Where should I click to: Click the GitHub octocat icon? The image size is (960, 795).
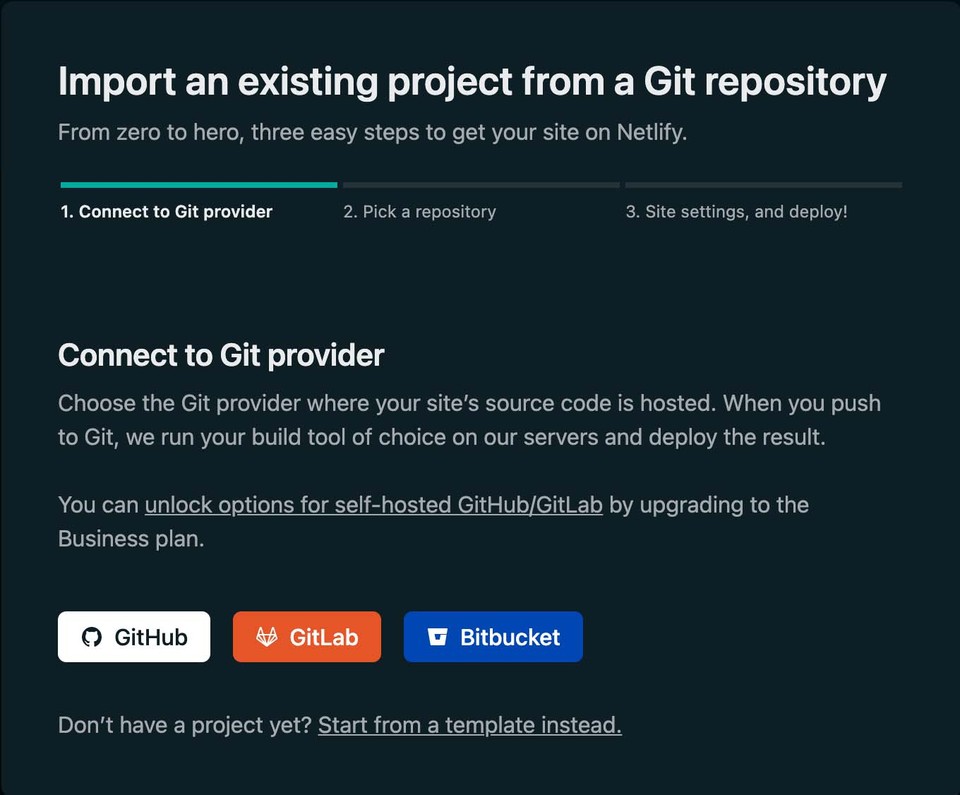point(93,636)
